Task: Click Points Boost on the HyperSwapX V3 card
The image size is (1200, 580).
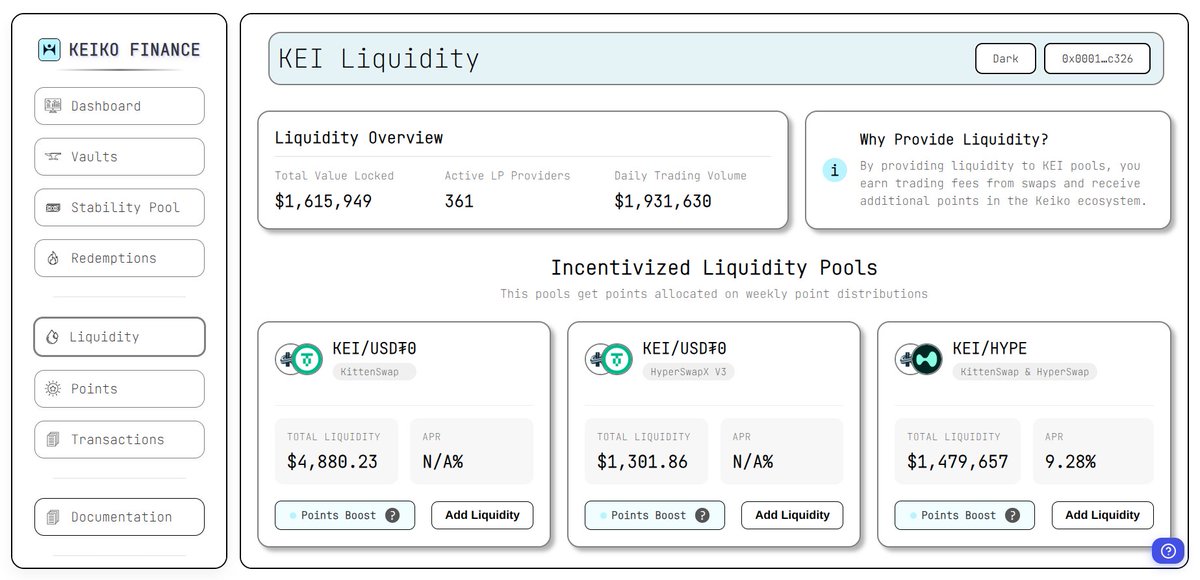Action: point(655,515)
